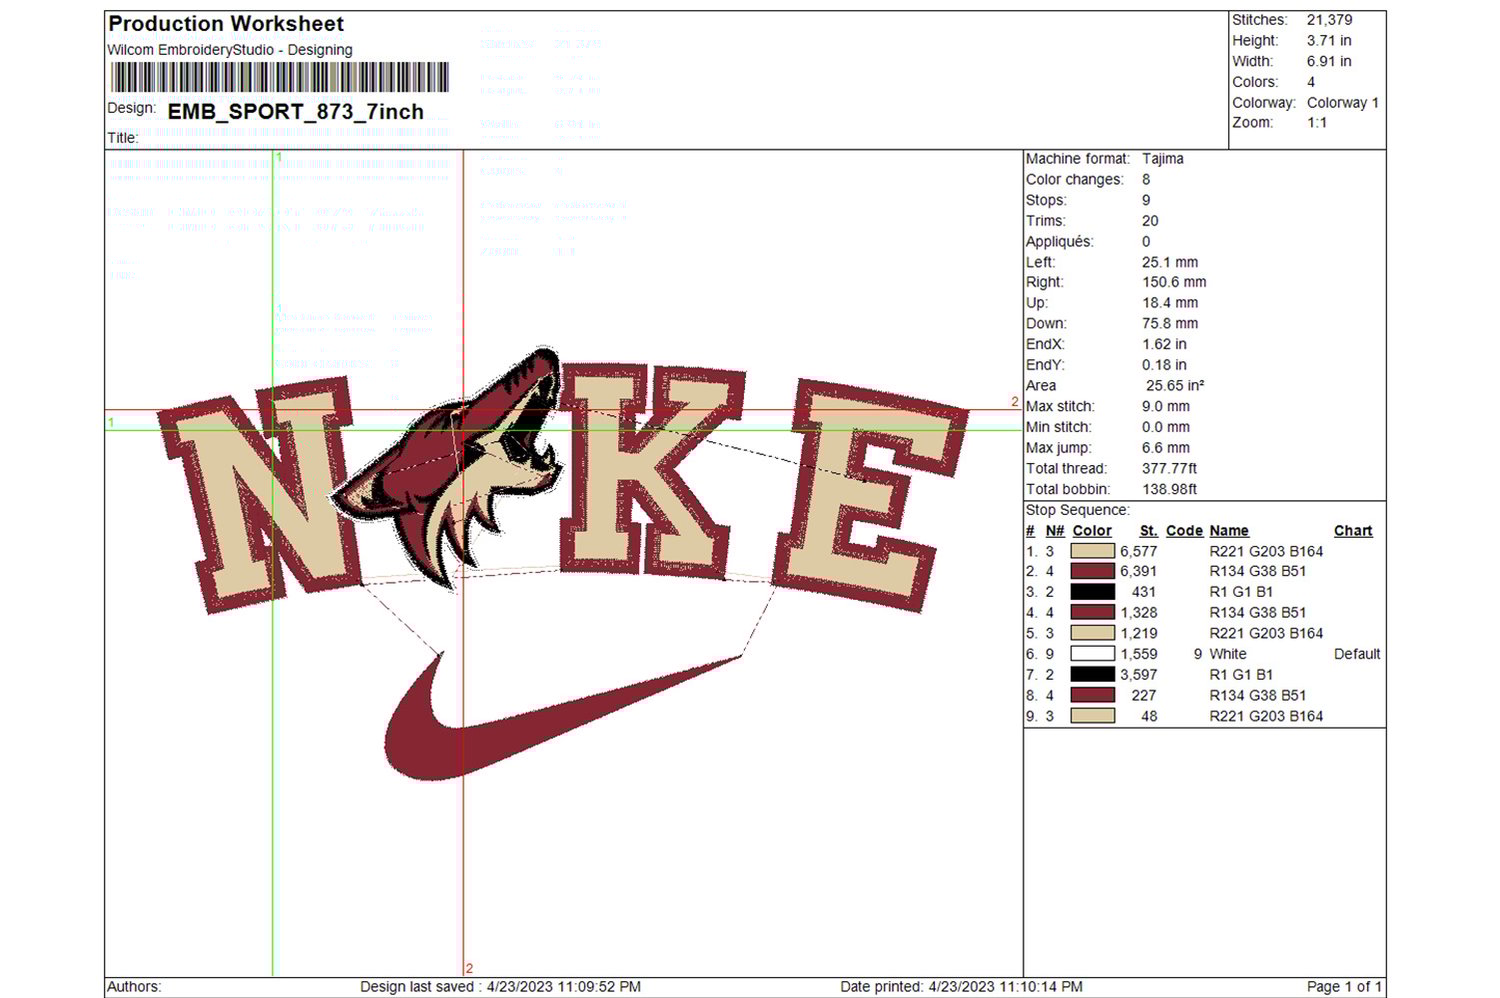1500x998 pixels.
Task: Click the "Title:" label
Action: pyautogui.click(x=123, y=138)
